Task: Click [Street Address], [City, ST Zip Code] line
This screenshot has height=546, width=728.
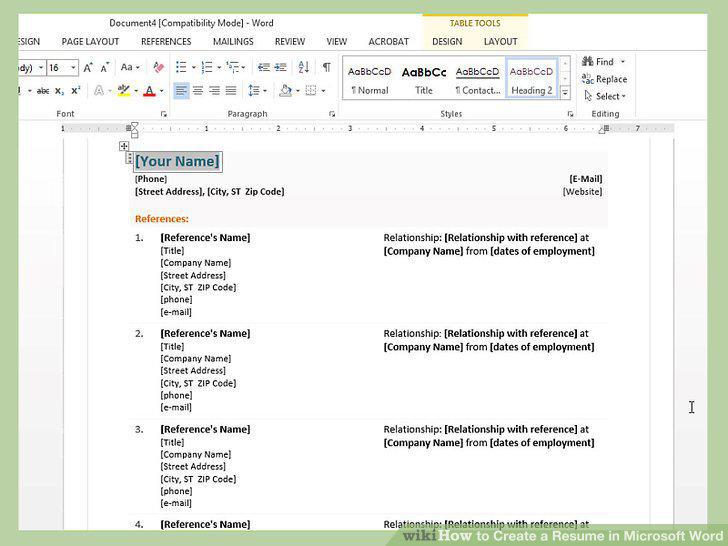Action: (209, 191)
